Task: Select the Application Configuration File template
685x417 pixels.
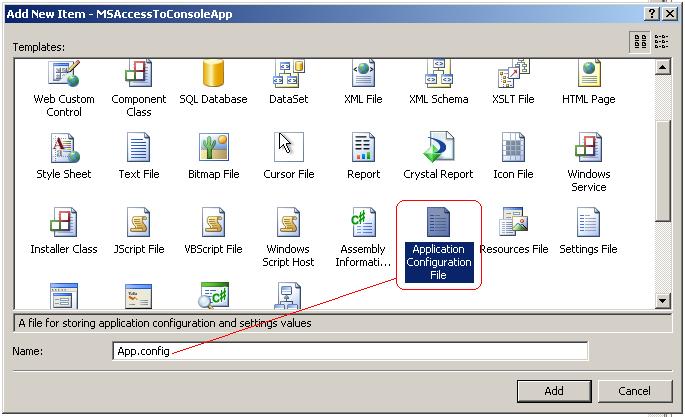Action: point(438,226)
